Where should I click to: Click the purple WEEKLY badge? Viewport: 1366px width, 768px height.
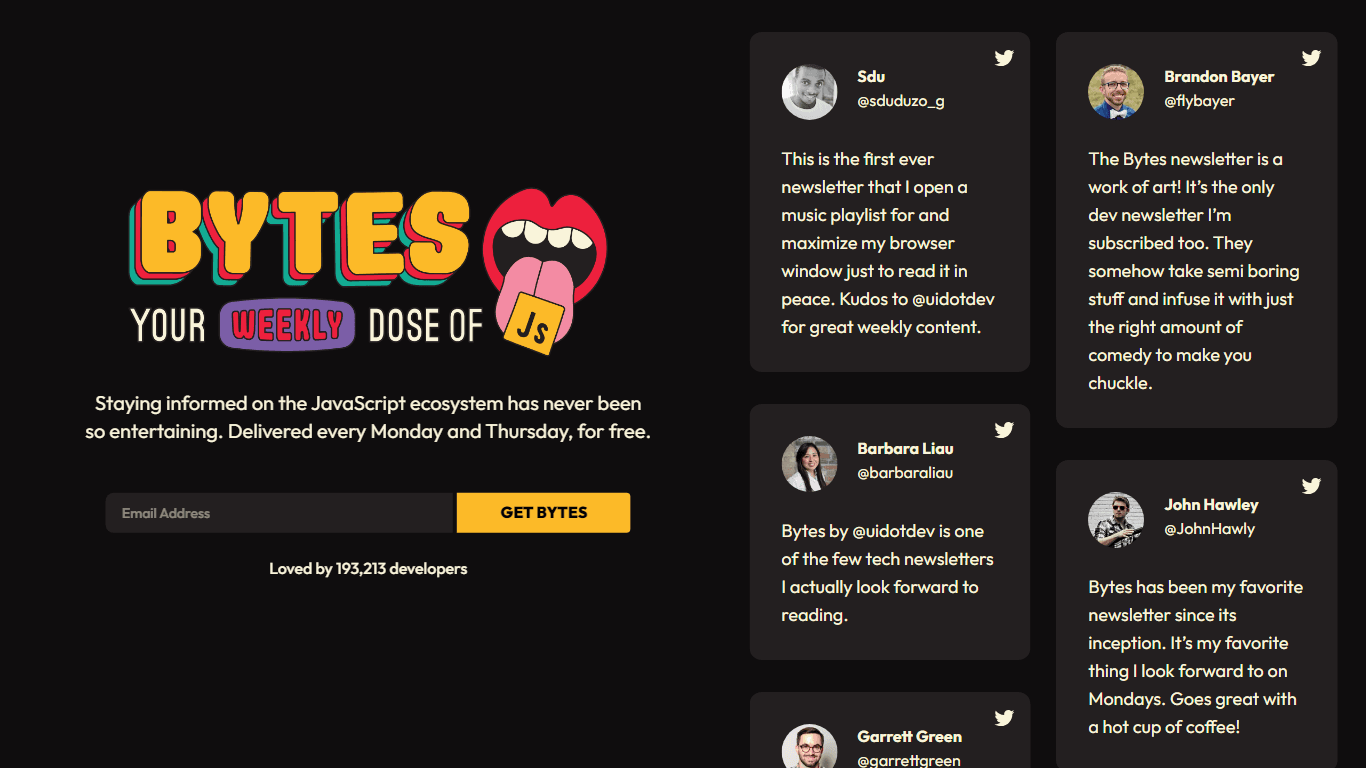[x=287, y=325]
